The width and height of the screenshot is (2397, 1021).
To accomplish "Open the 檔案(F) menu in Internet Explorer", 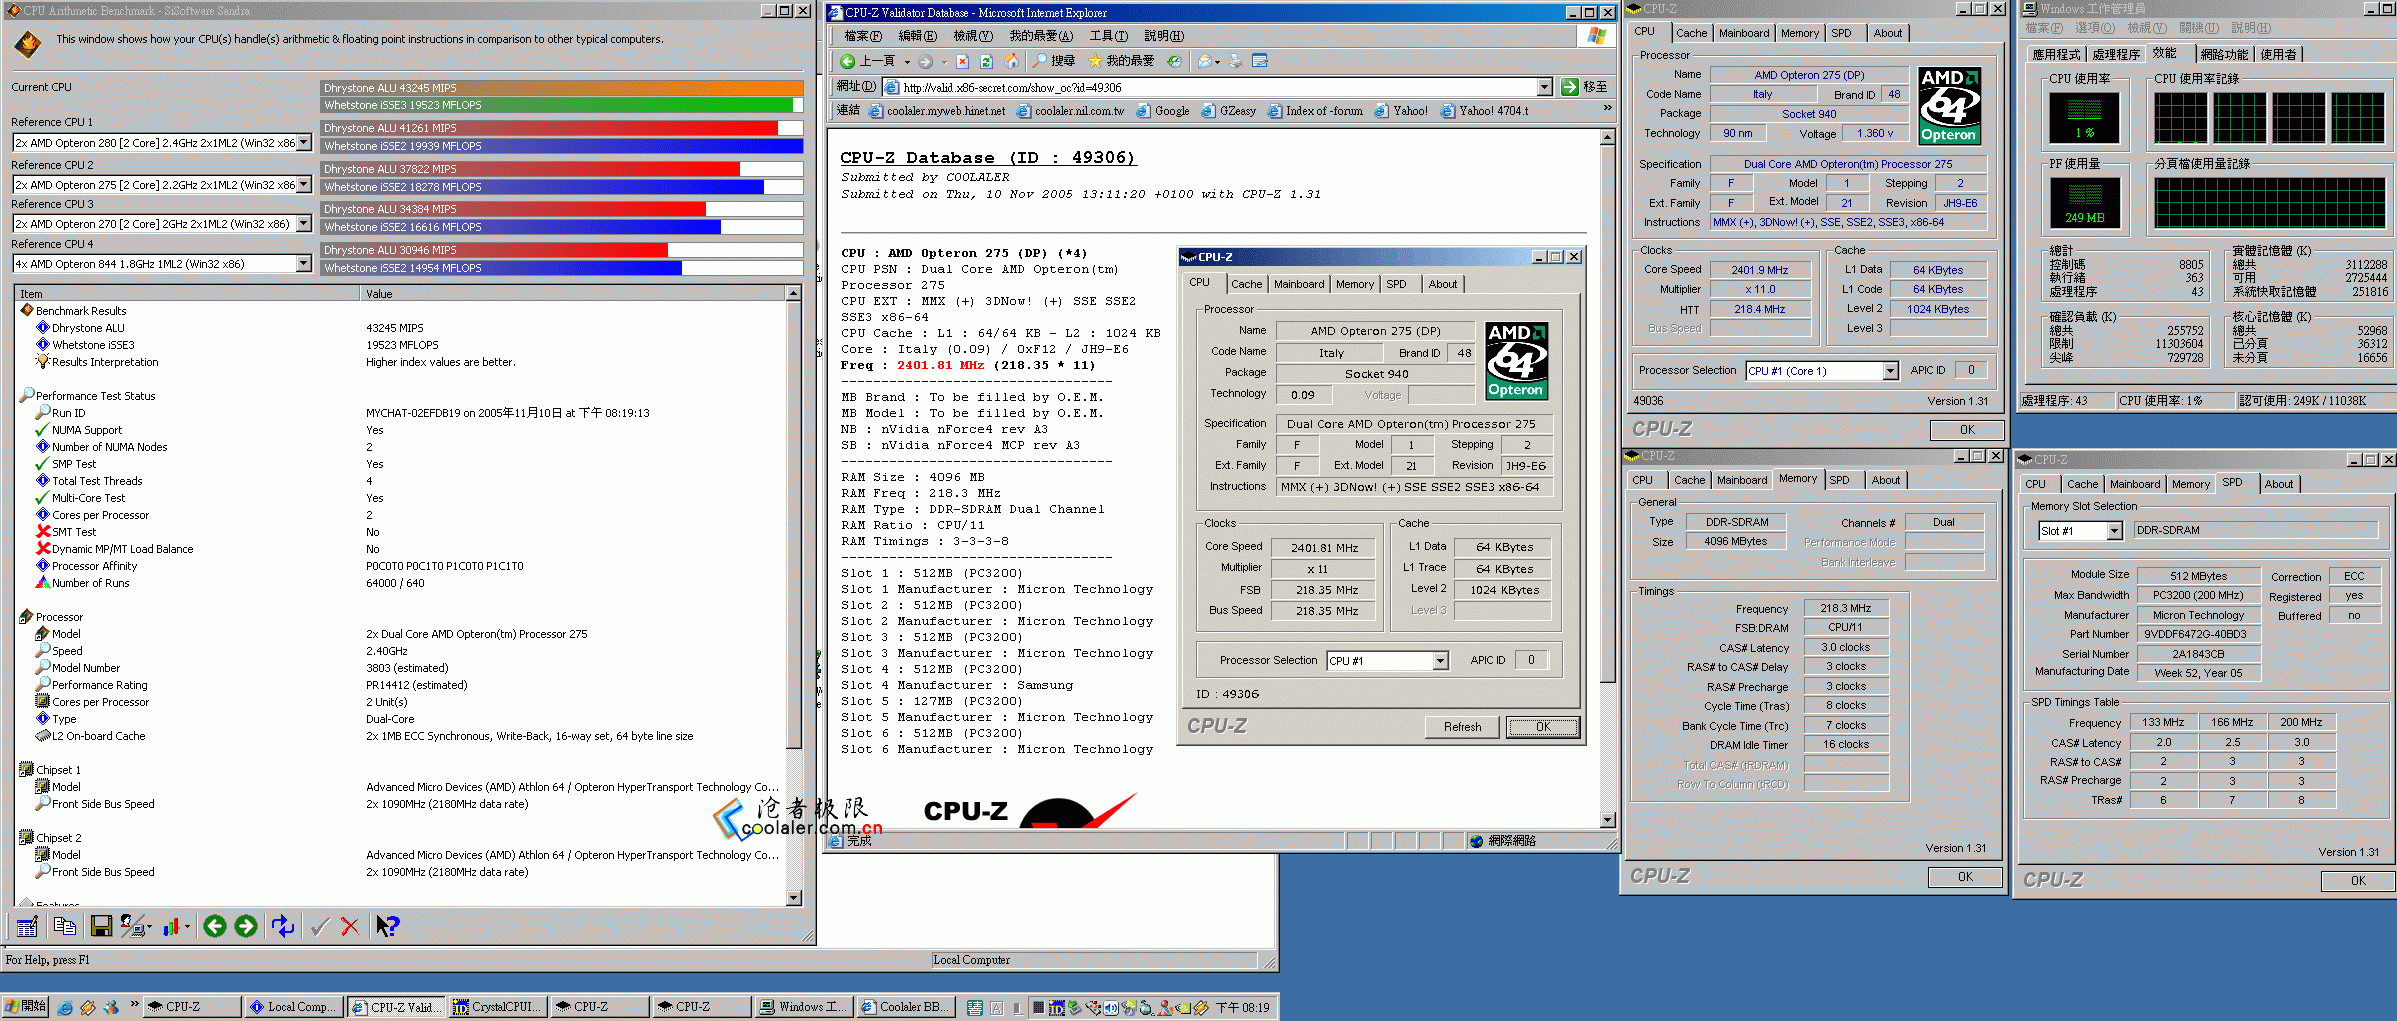I will (863, 36).
